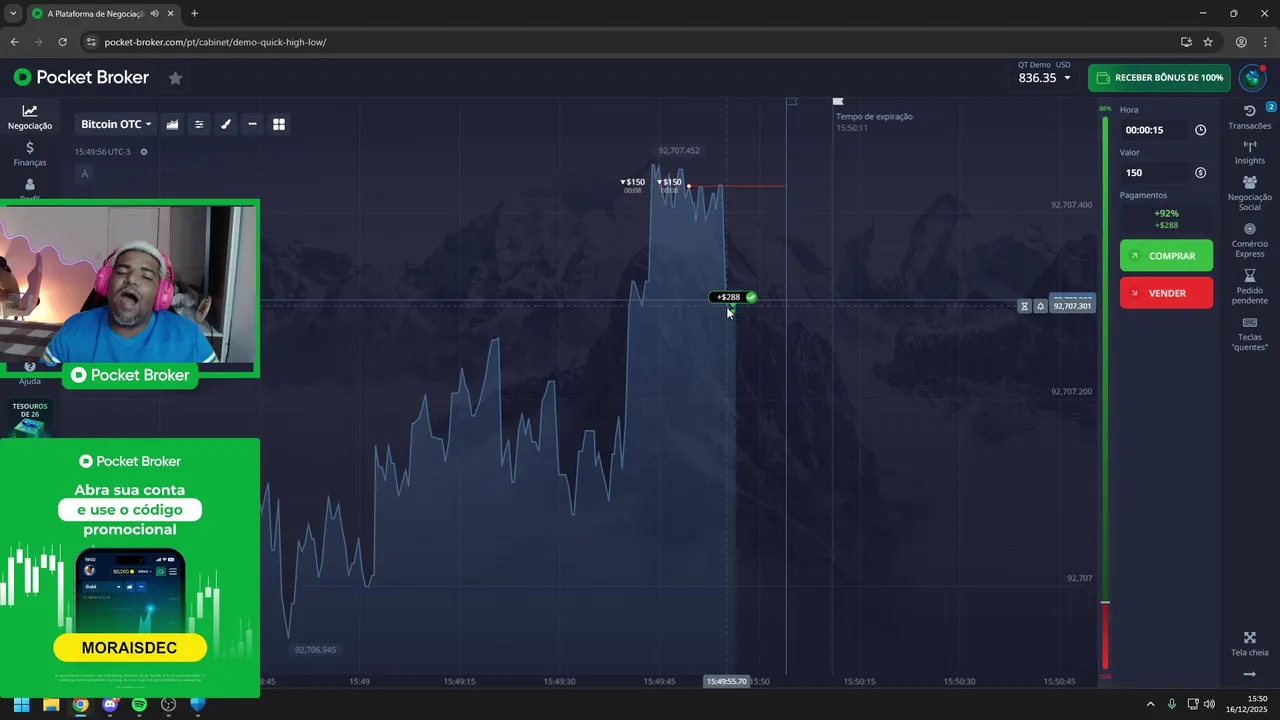Select the drawing brush tool
The height and width of the screenshot is (720, 1280).
(226, 124)
